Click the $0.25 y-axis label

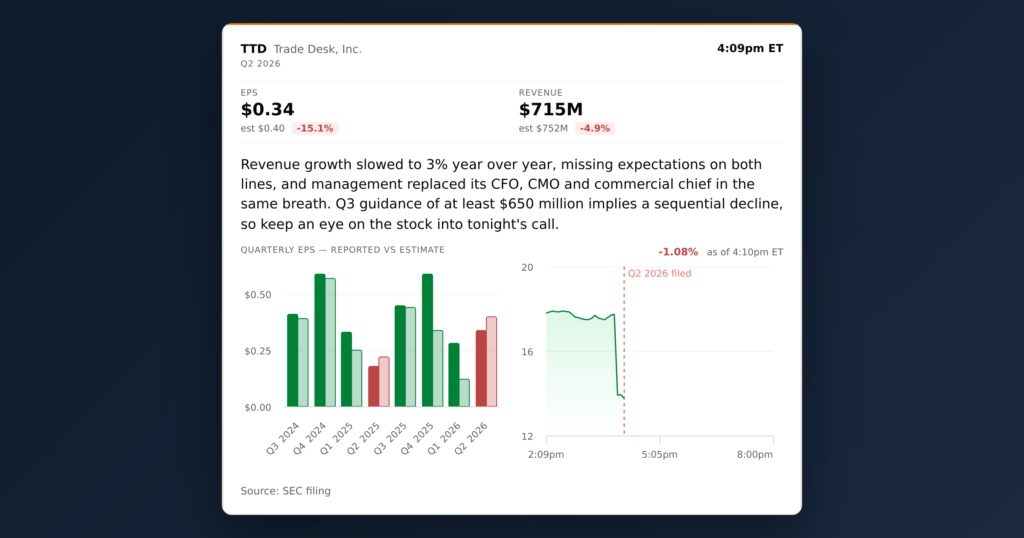pyautogui.click(x=258, y=351)
